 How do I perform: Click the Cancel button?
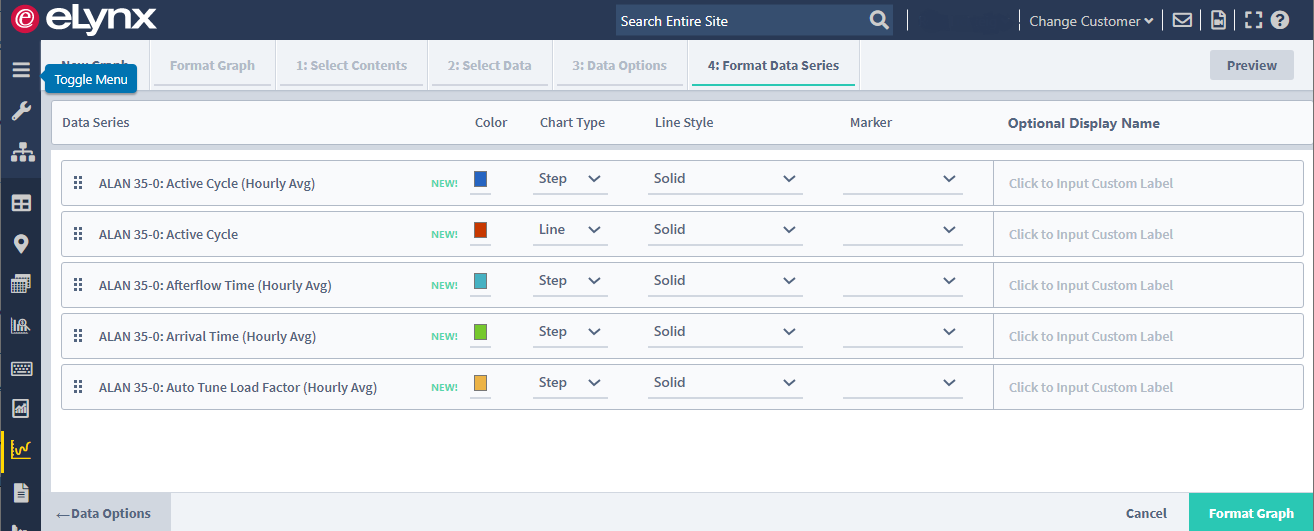pos(1146,513)
